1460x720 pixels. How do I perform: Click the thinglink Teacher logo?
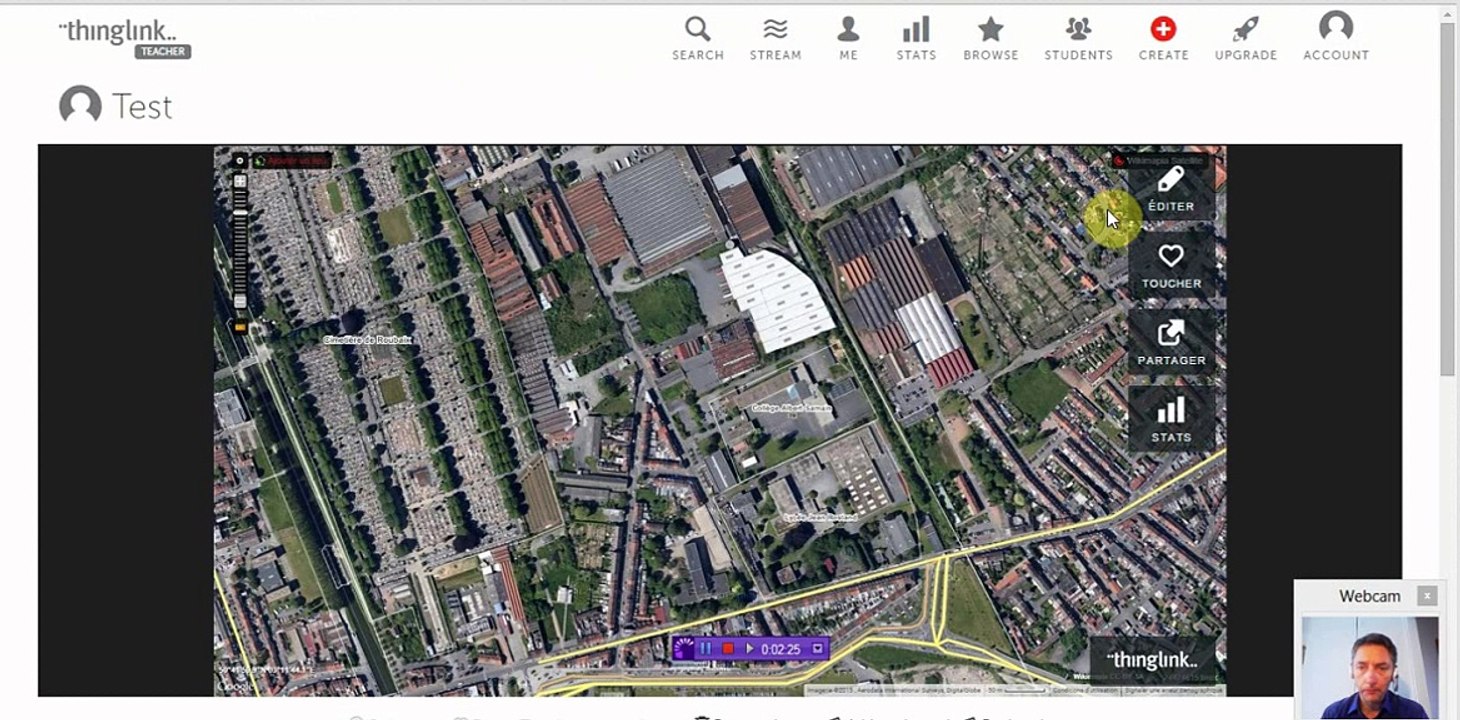125,37
